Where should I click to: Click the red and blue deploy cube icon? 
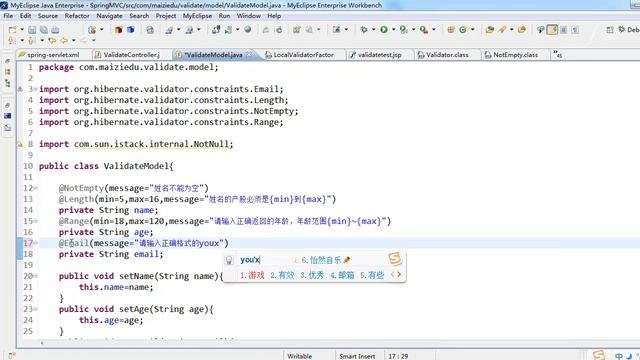pyautogui.click(x=118, y=30)
